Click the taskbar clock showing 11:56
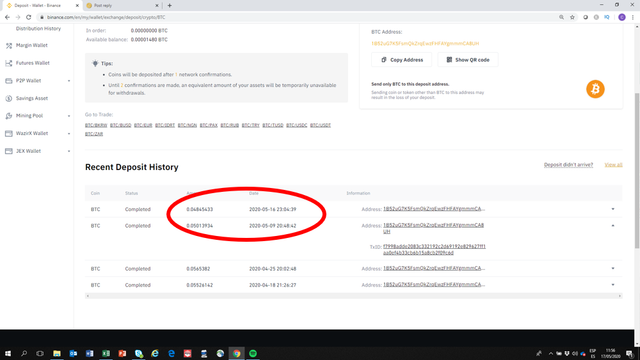This screenshot has height=360, width=640. (611, 353)
